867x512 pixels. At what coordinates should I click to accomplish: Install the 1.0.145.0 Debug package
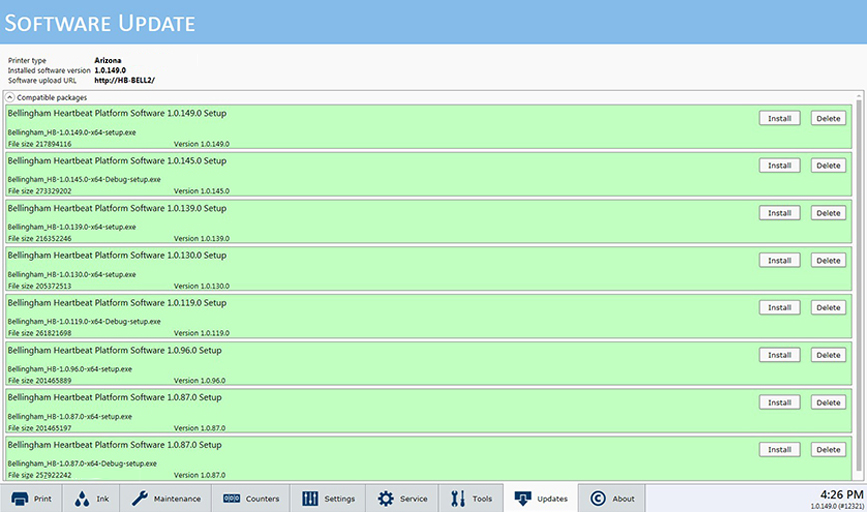[779, 166]
